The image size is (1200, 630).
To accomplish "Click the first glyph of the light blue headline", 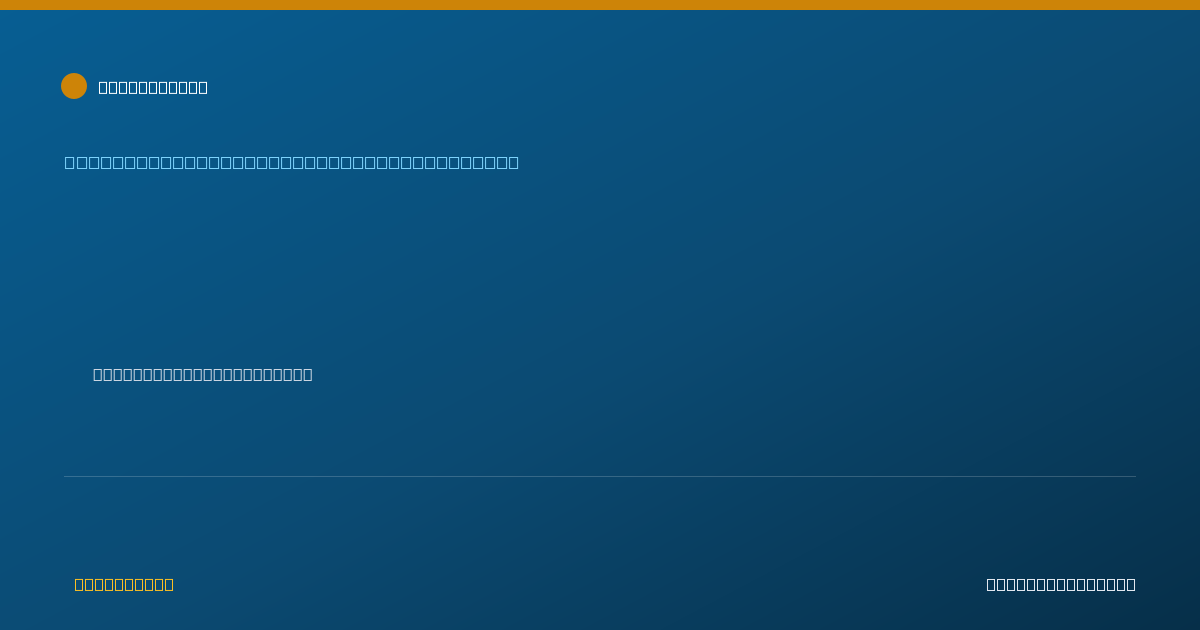I will point(70,162).
